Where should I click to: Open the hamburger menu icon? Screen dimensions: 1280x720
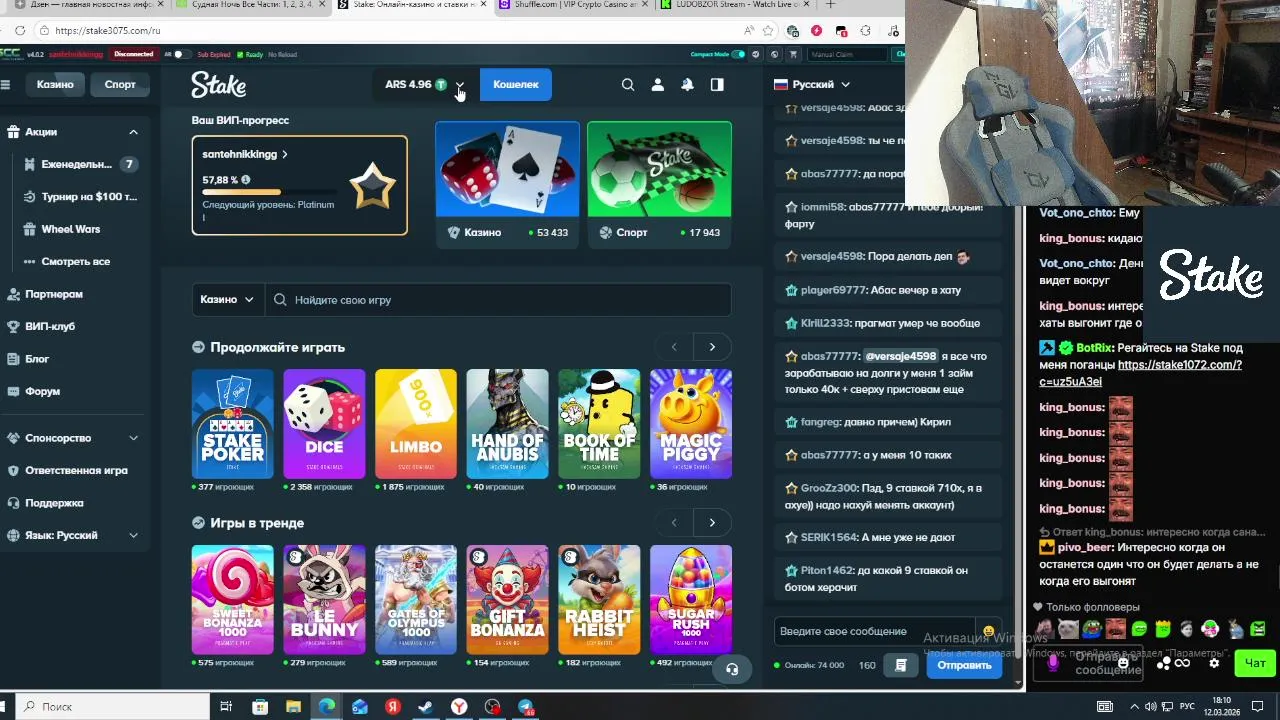(x=5, y=85)
